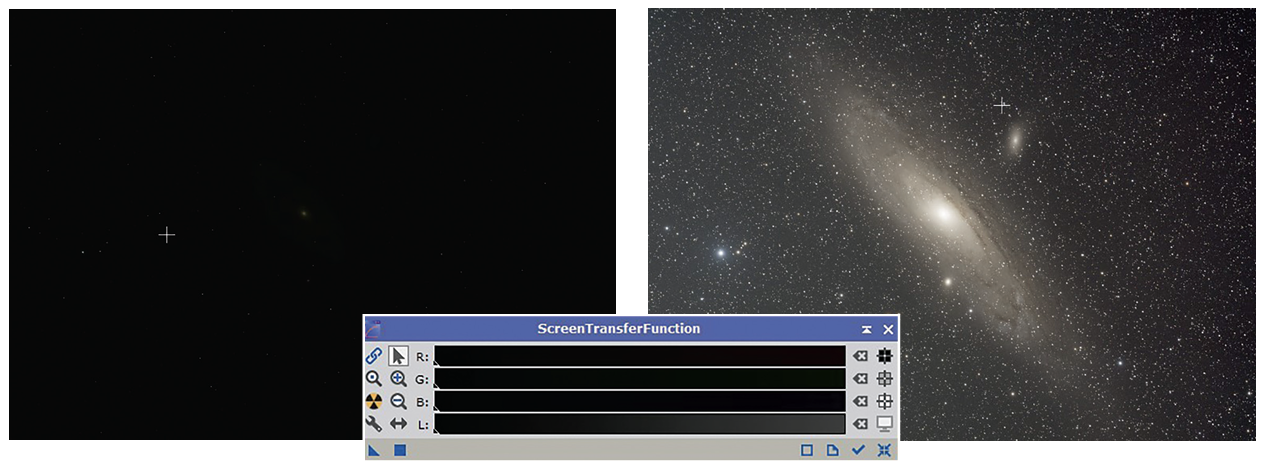Select the Zoom Out mode icon
The image size is (1278, 476).
pos(398,401)
